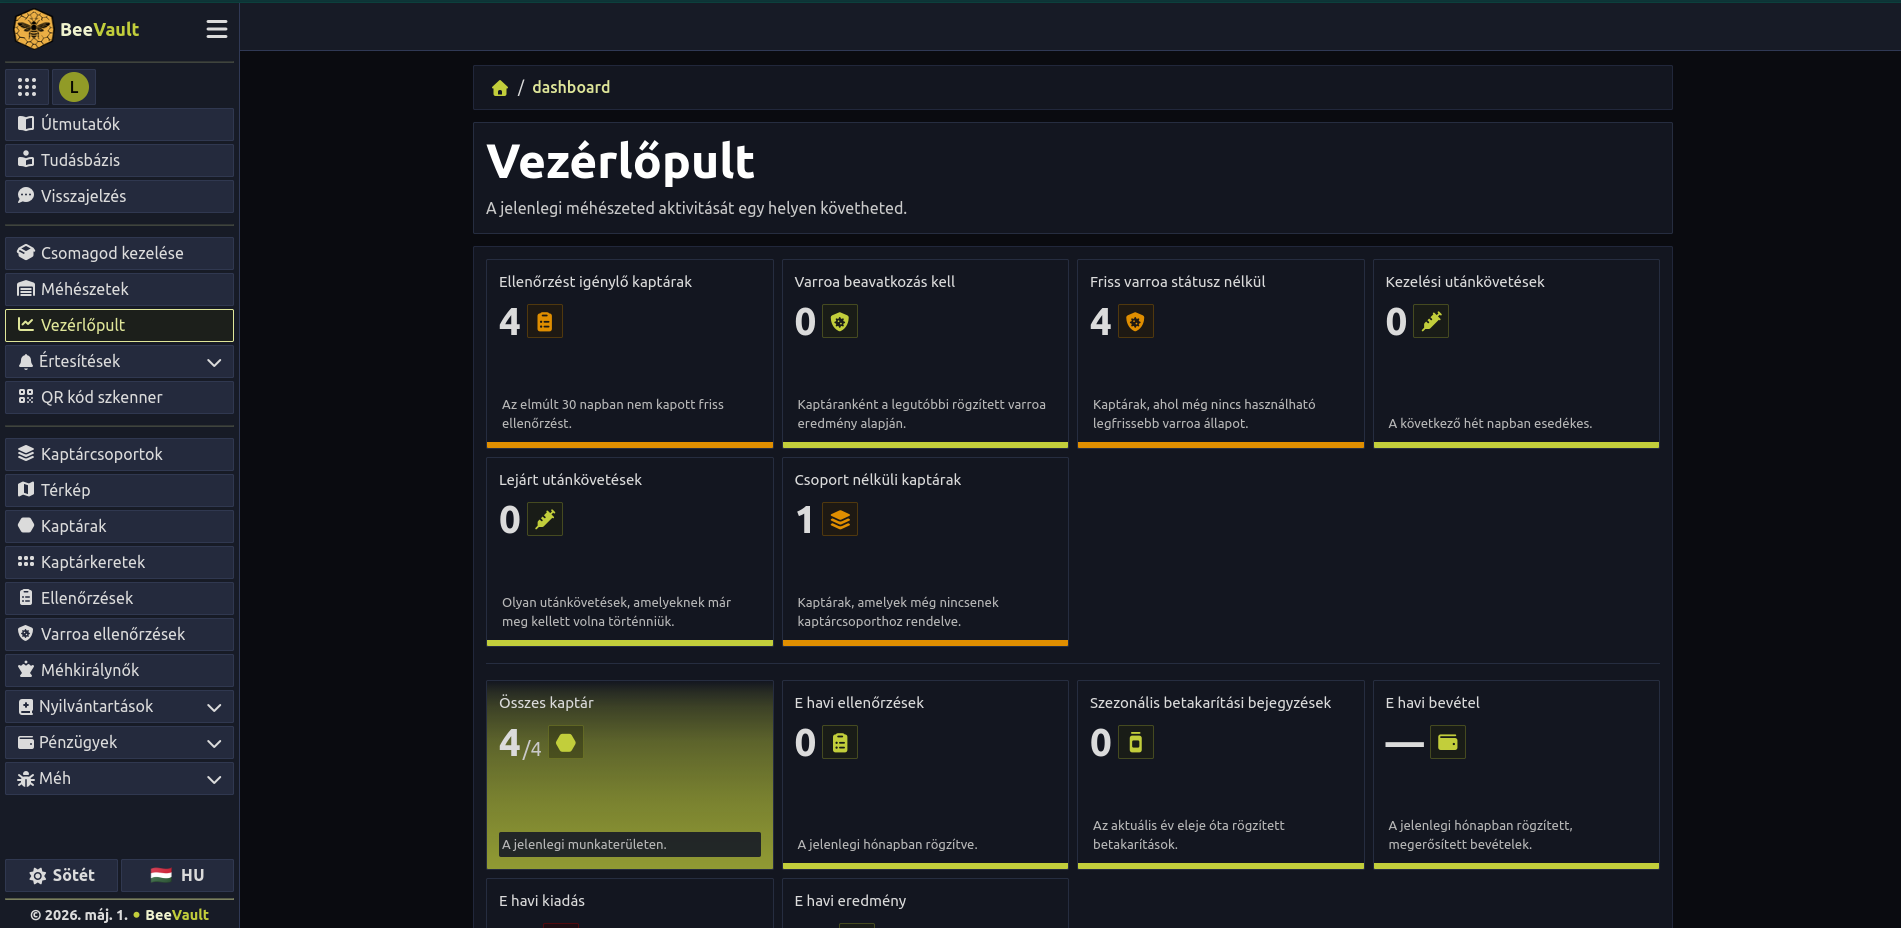Expand the Pénzügyek submenu
The width and height of the screenshot is (1901, 928).
tap(119, 742)
